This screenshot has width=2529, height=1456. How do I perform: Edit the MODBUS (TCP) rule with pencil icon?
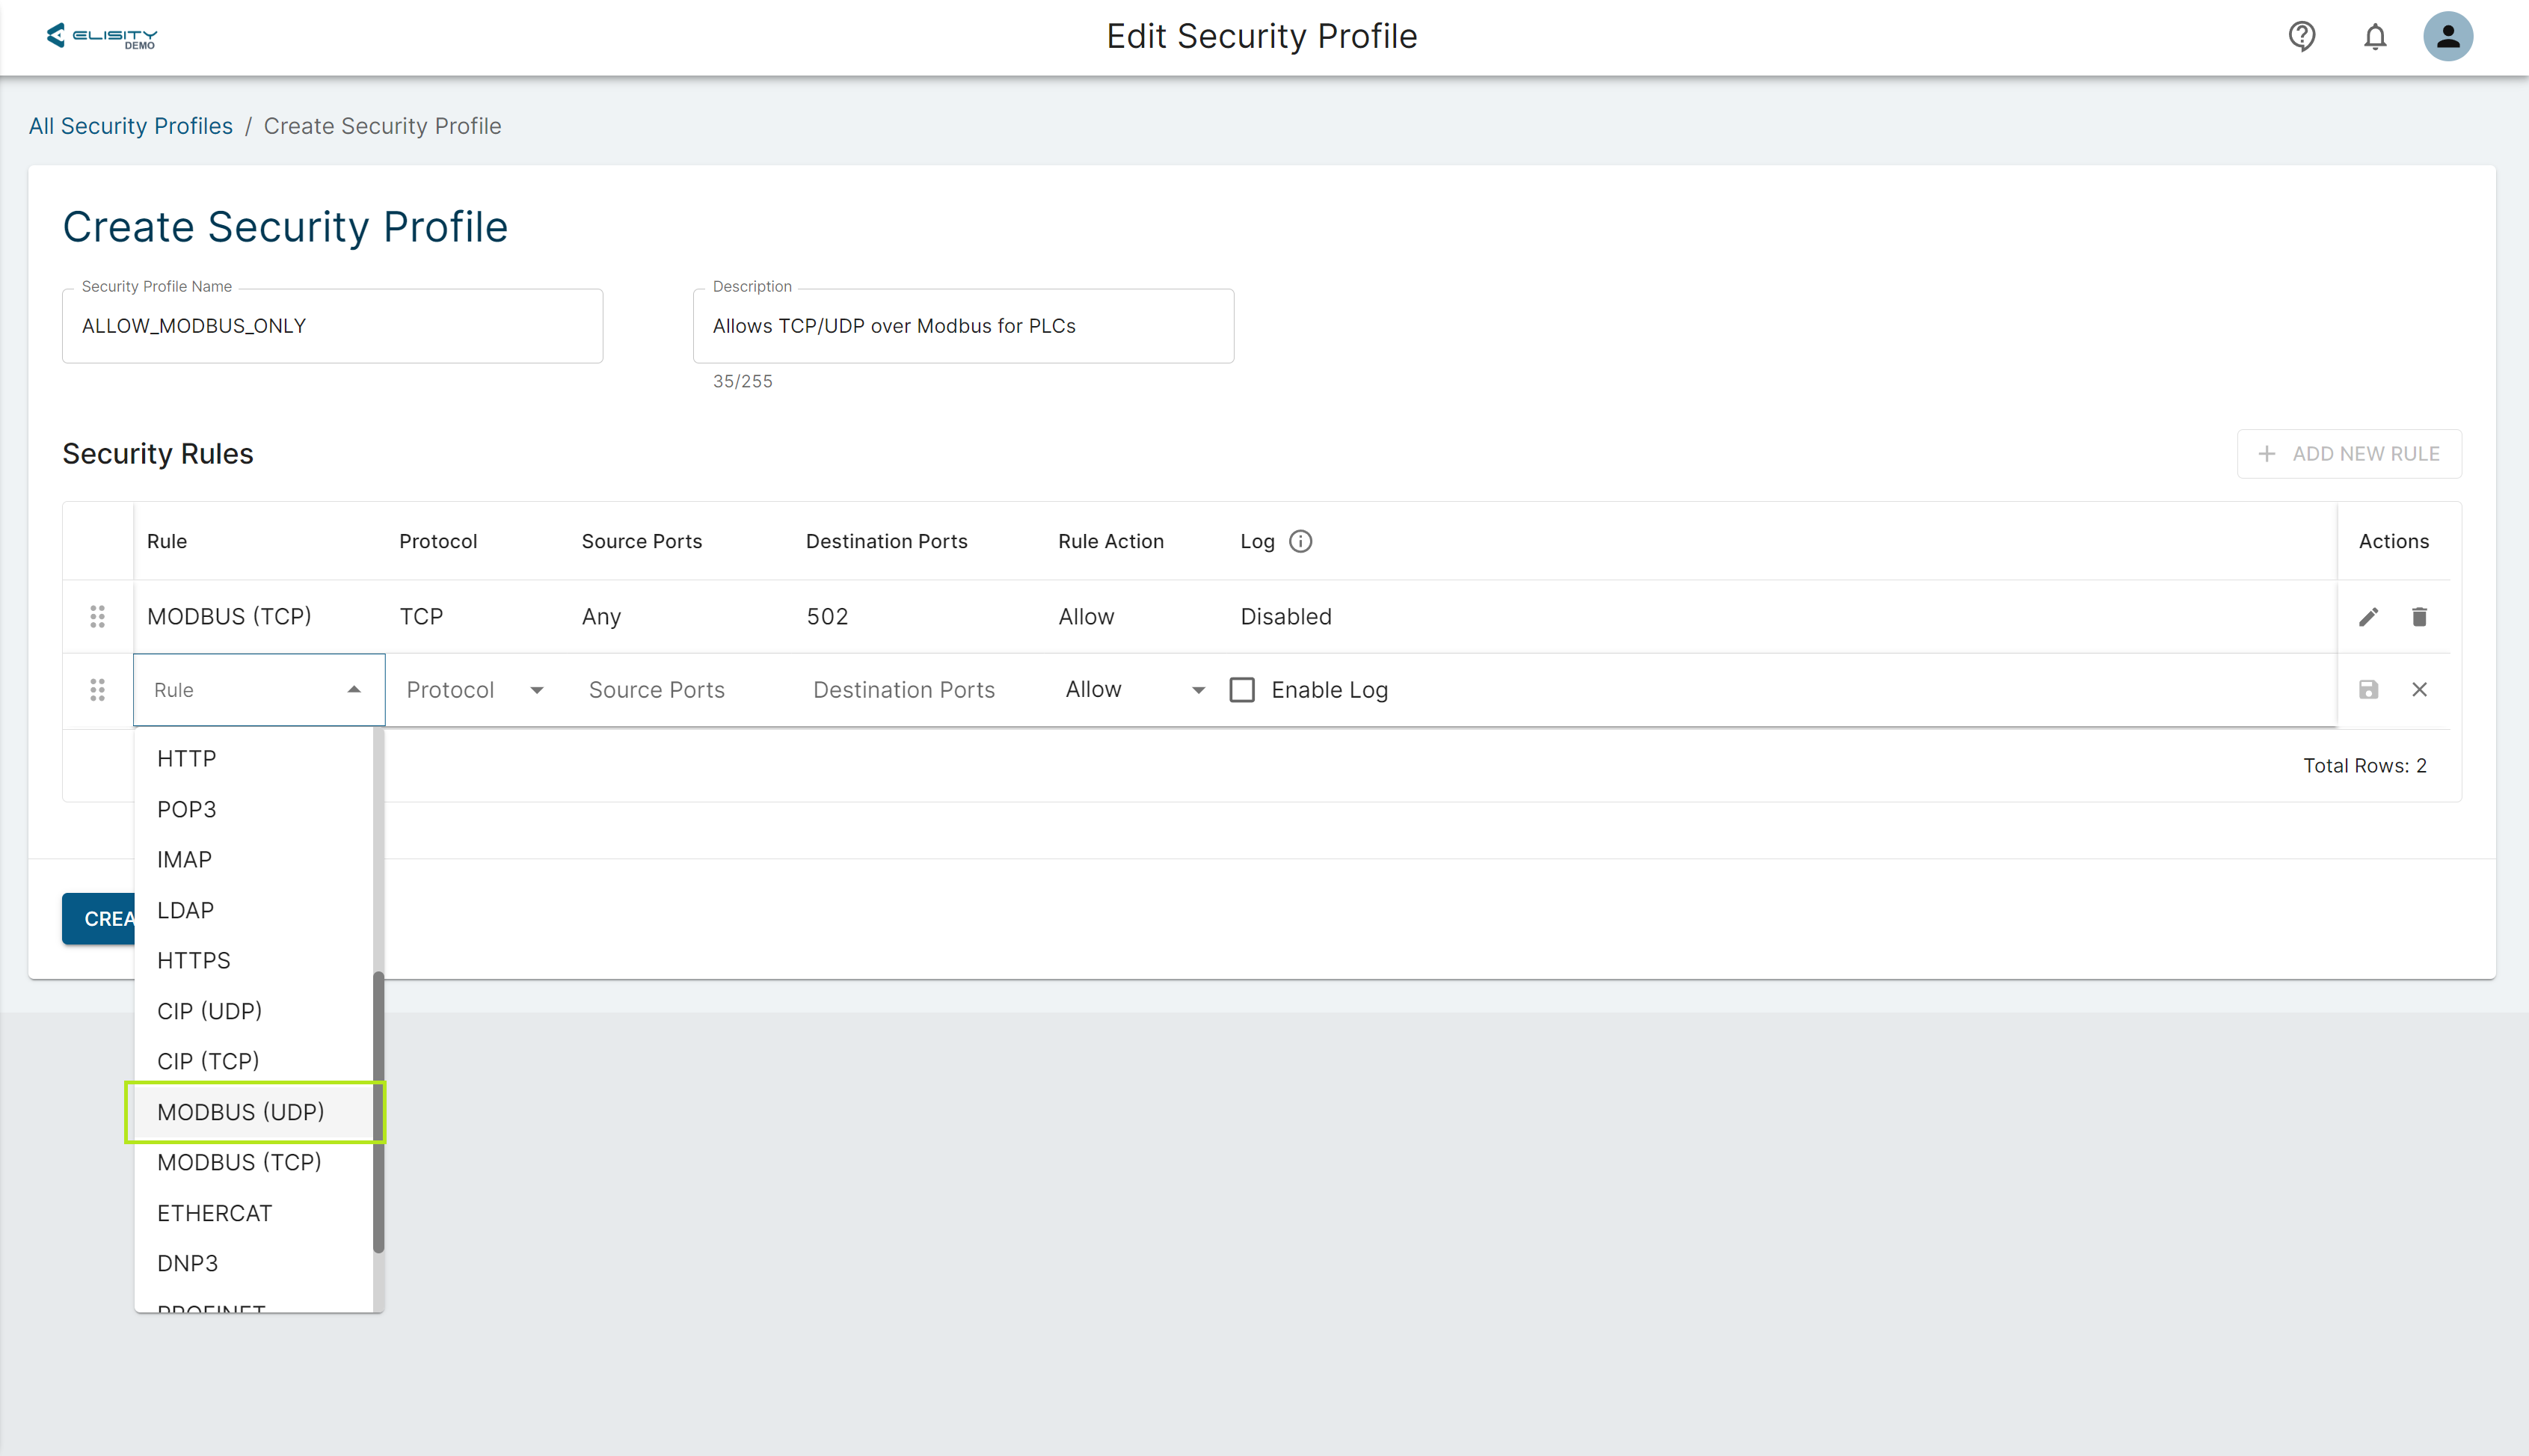2368,617
